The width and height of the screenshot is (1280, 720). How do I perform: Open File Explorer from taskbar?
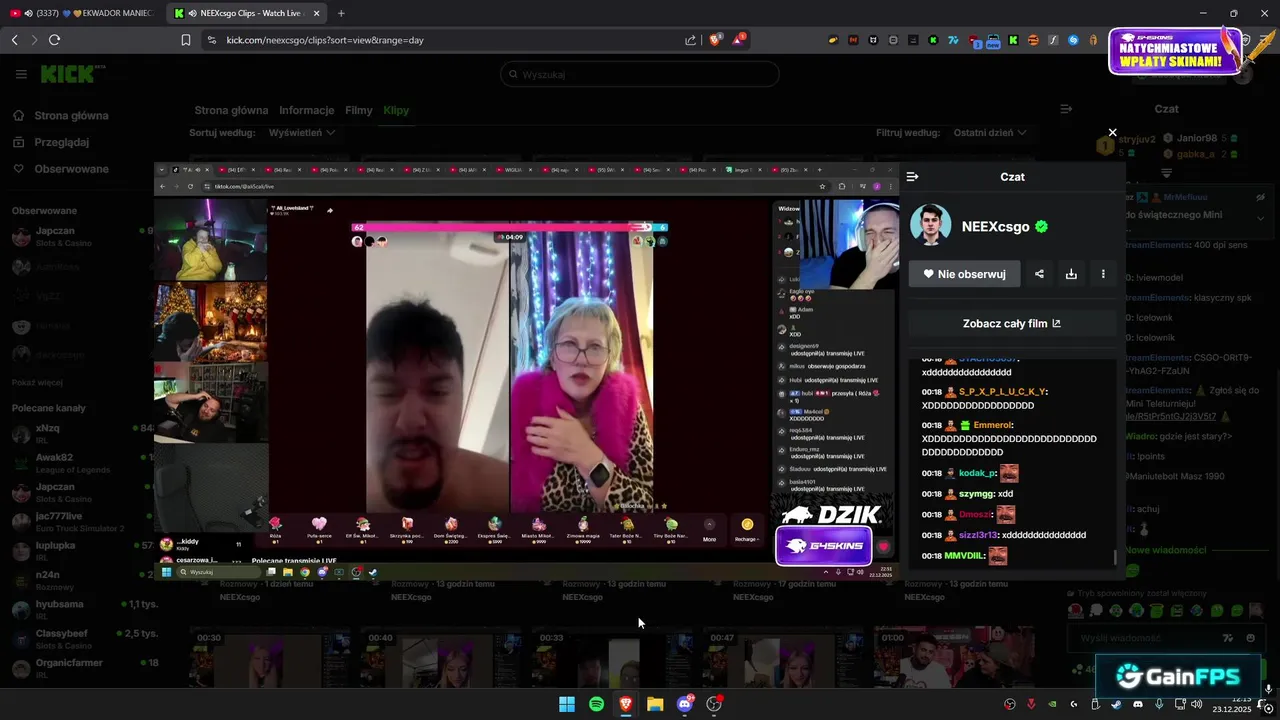[655, 704]
